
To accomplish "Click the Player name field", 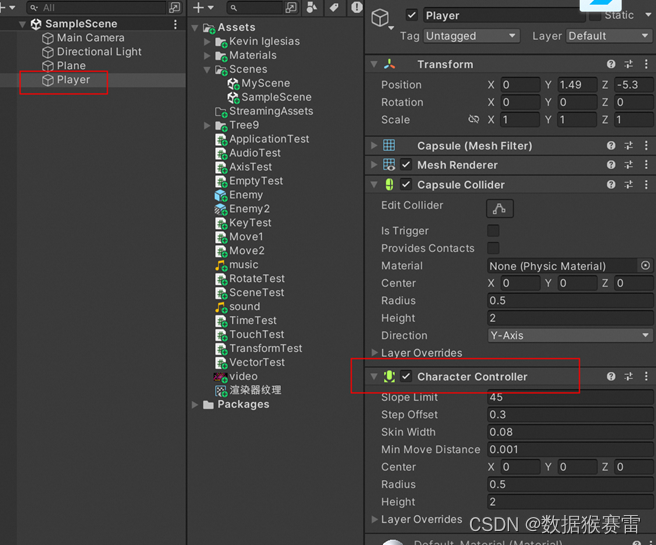I will point(504,15).
